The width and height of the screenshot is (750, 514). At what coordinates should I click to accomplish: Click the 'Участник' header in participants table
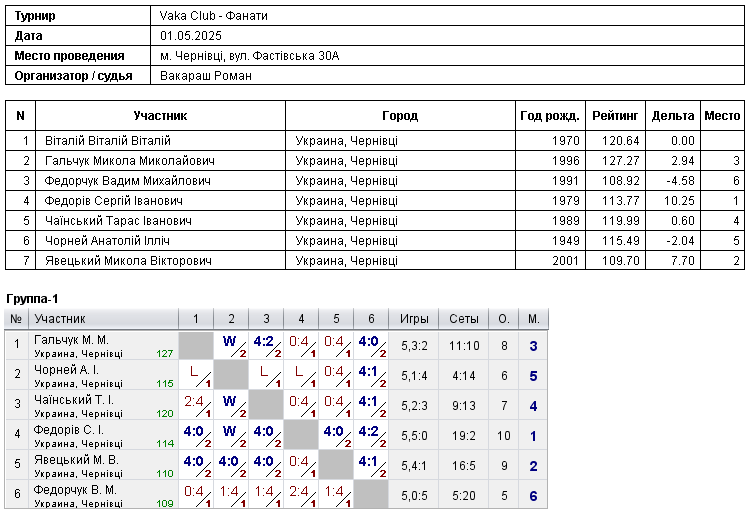[x=160, y=116]
